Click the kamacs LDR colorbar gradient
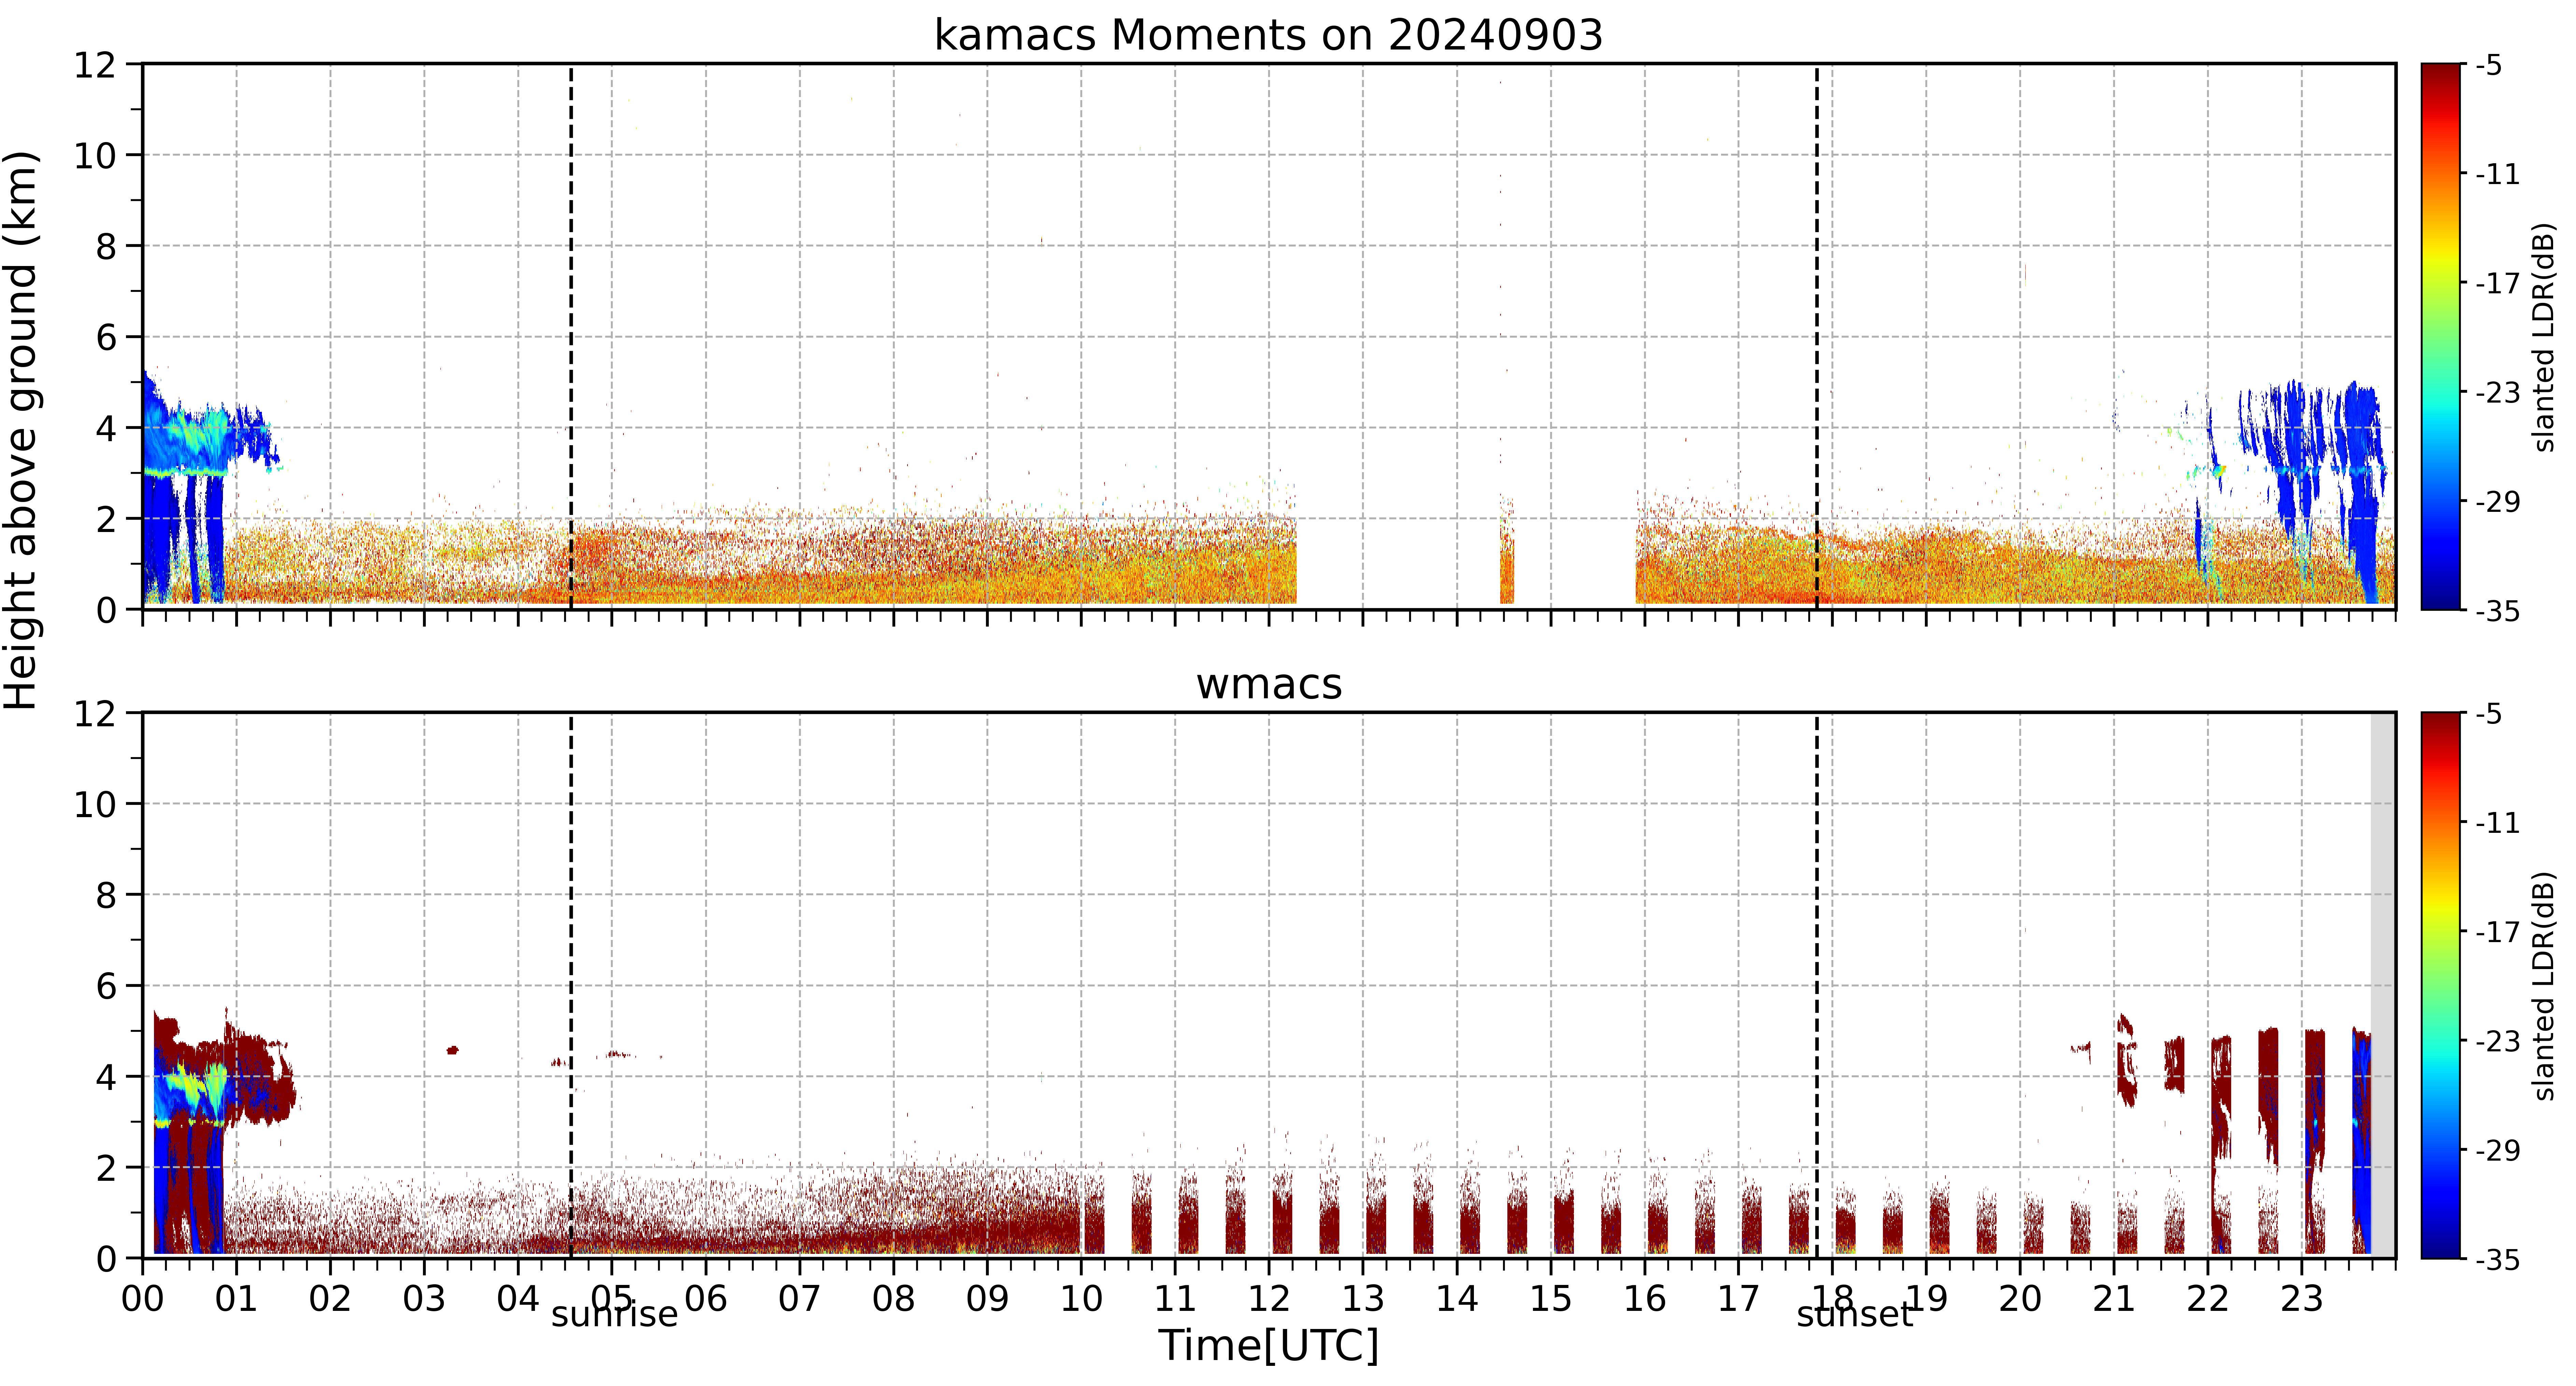Screen dimensions: 2576x1386 point(2441,337)
